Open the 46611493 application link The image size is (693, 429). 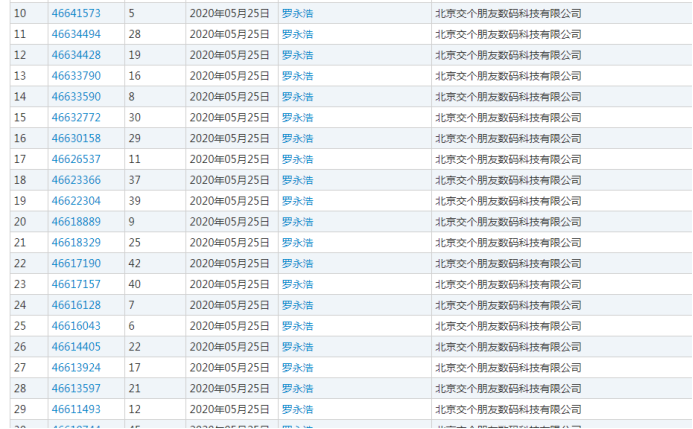click(76, 409)
